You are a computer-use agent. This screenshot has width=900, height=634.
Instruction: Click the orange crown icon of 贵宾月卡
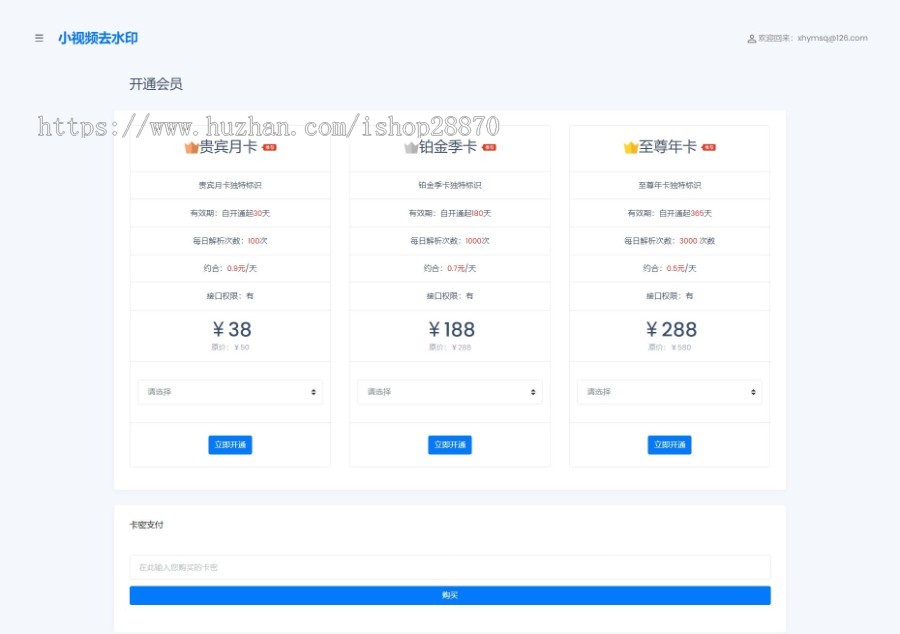[191, 147]
